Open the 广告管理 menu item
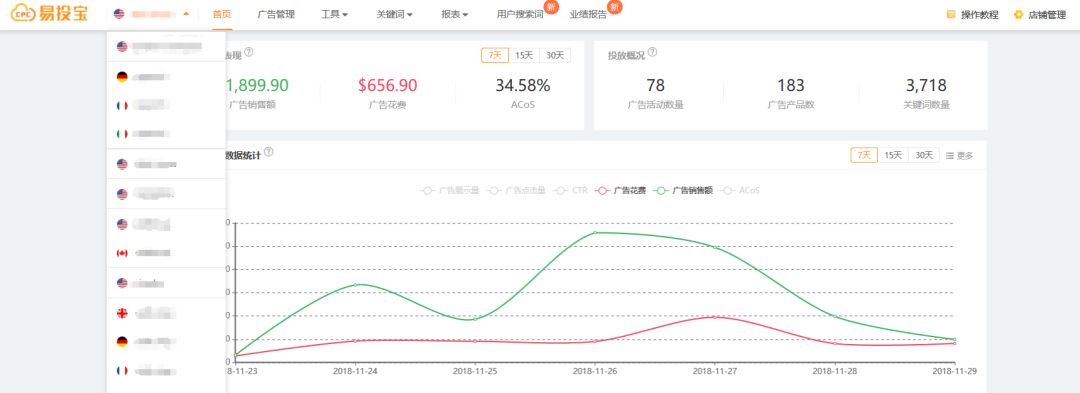The image size is (1080, 393). coord(276,14)
